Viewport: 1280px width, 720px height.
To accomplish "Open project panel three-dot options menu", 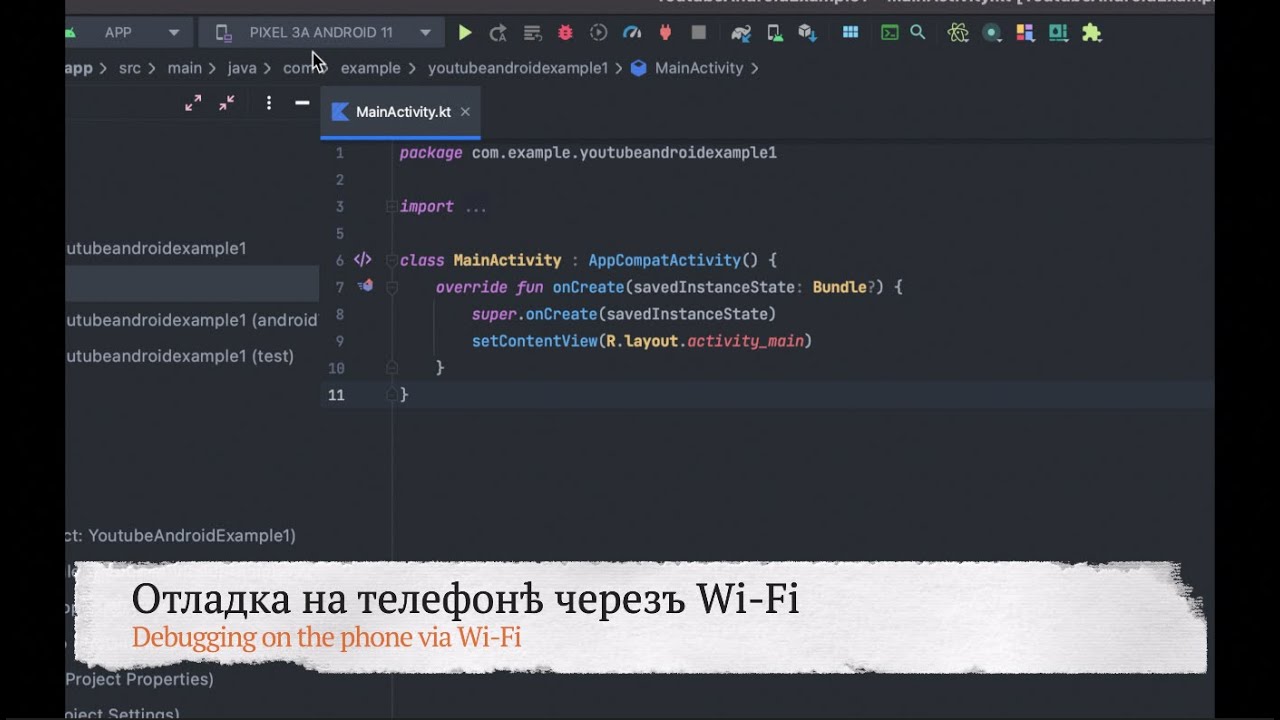I will pyautogui.click(x=268, y=103).
